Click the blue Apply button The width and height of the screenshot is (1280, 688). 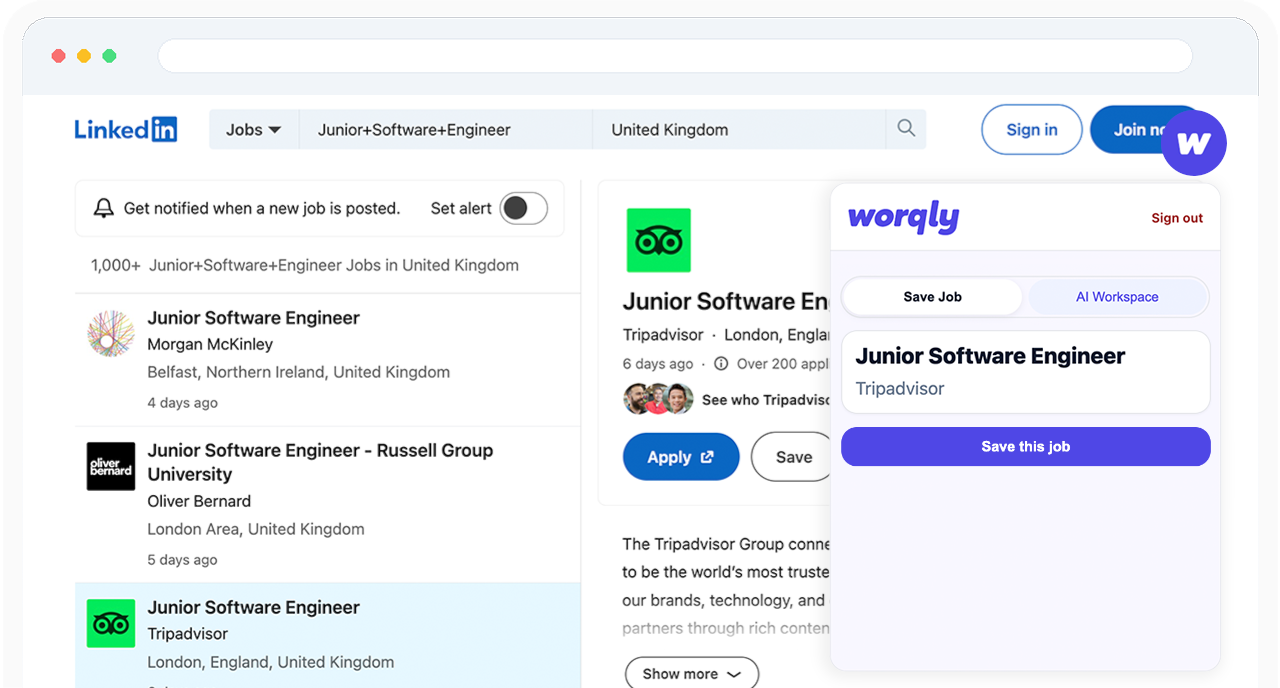(x=681, y=457)
